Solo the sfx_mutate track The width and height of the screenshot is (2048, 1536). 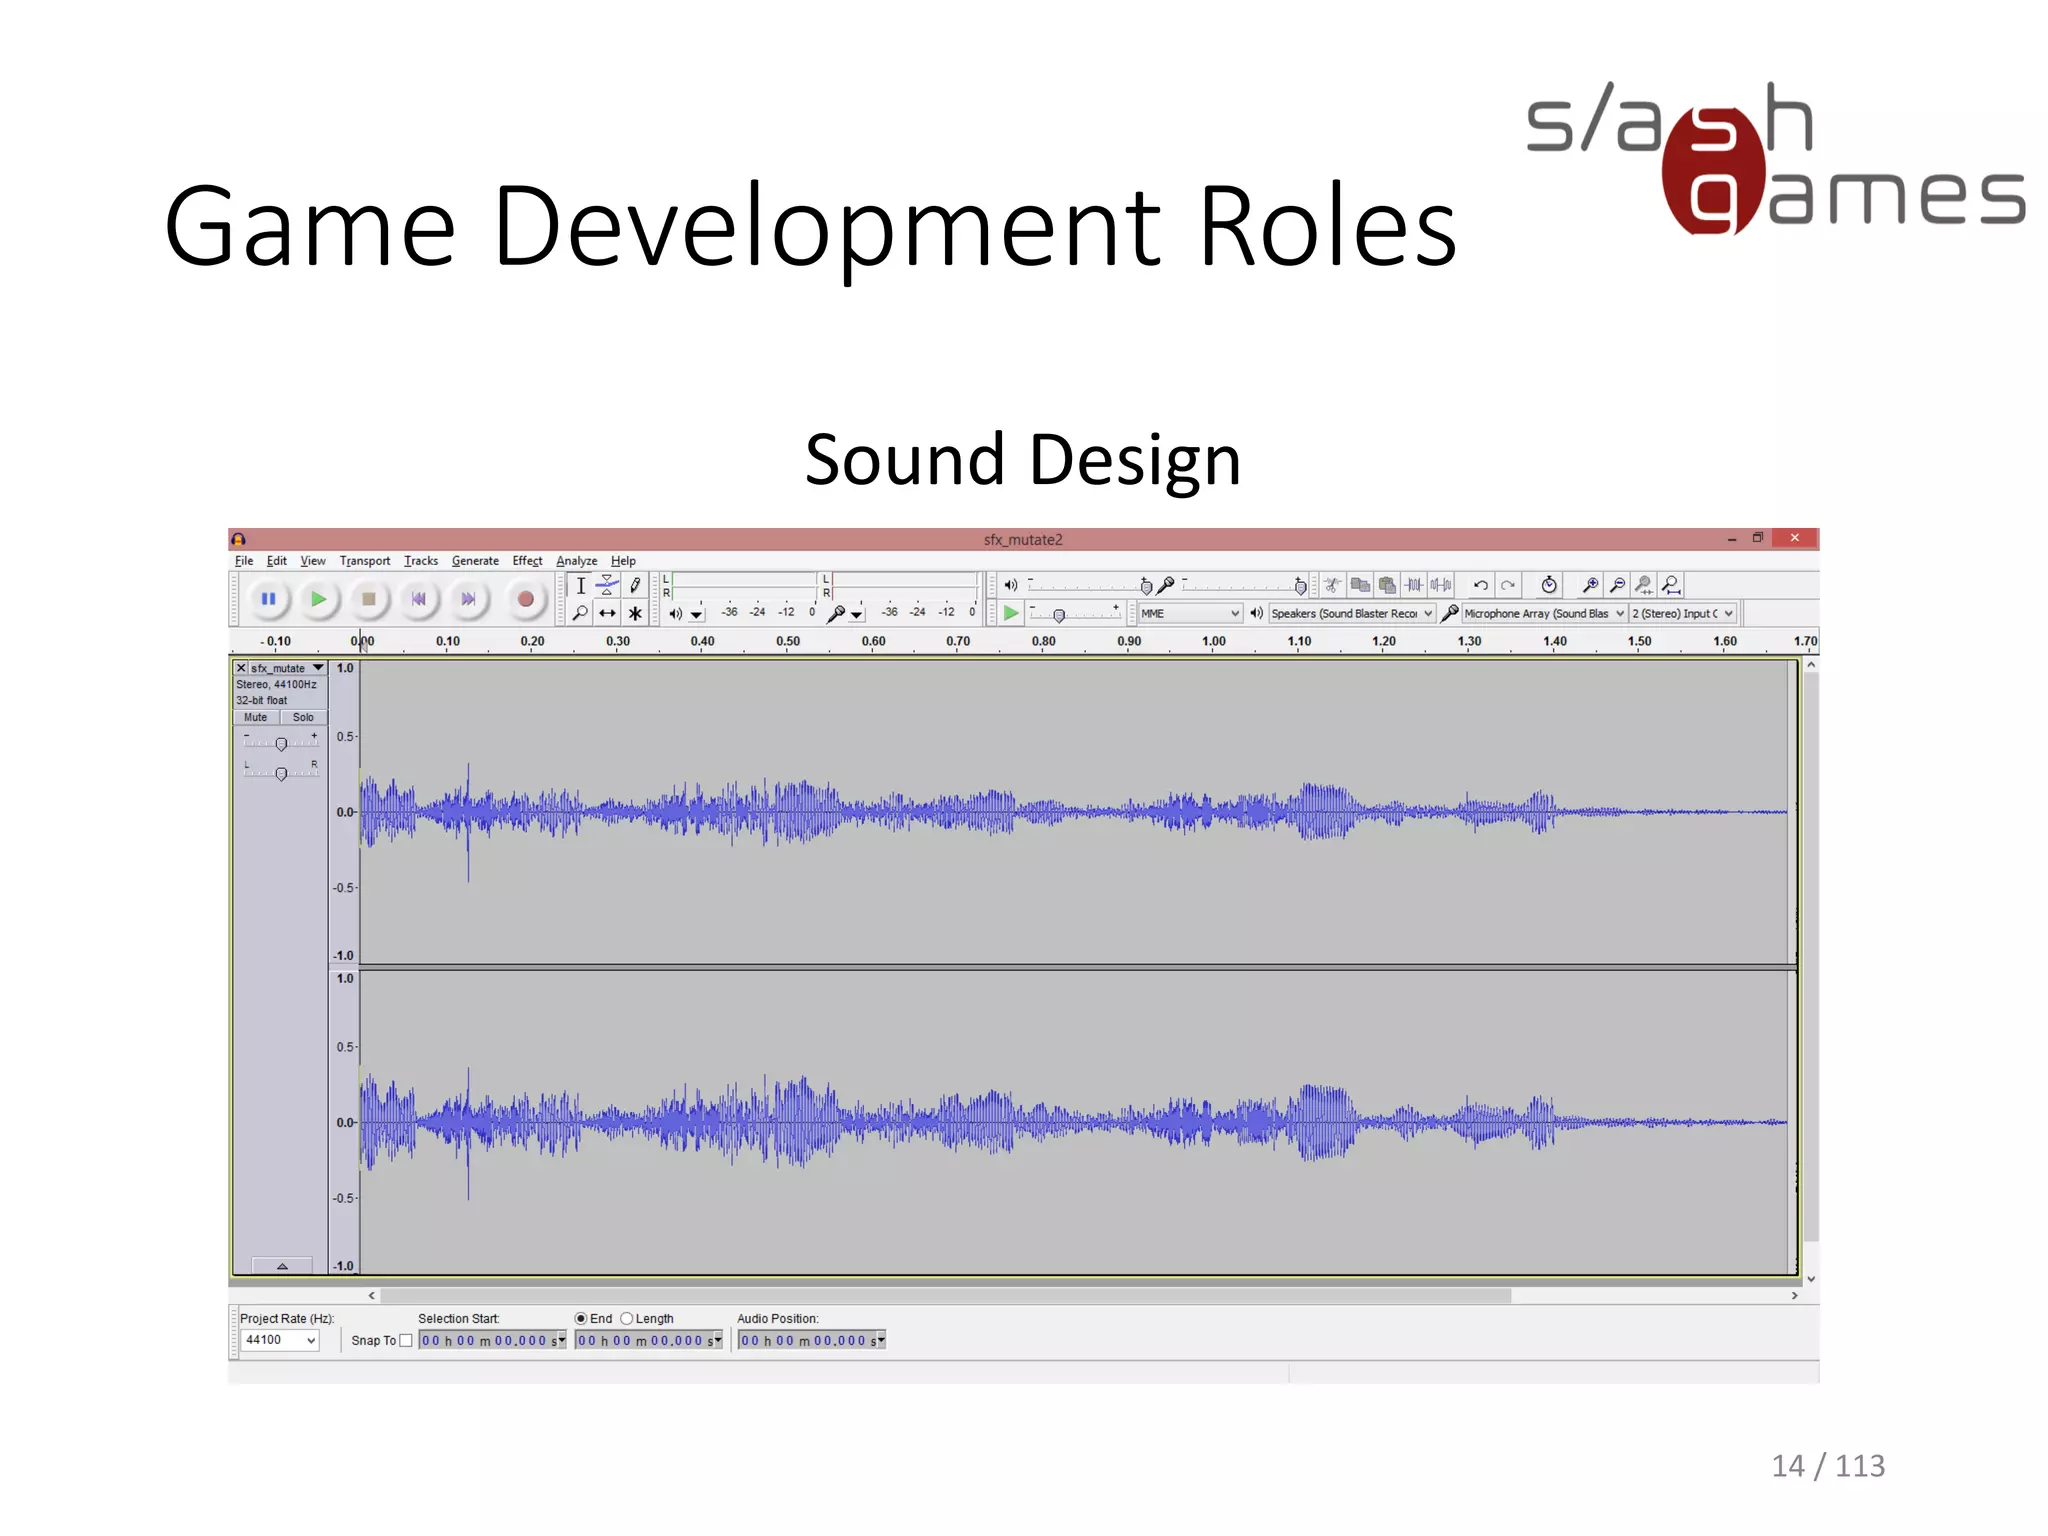pyautogui.click(x=303, y=717)
